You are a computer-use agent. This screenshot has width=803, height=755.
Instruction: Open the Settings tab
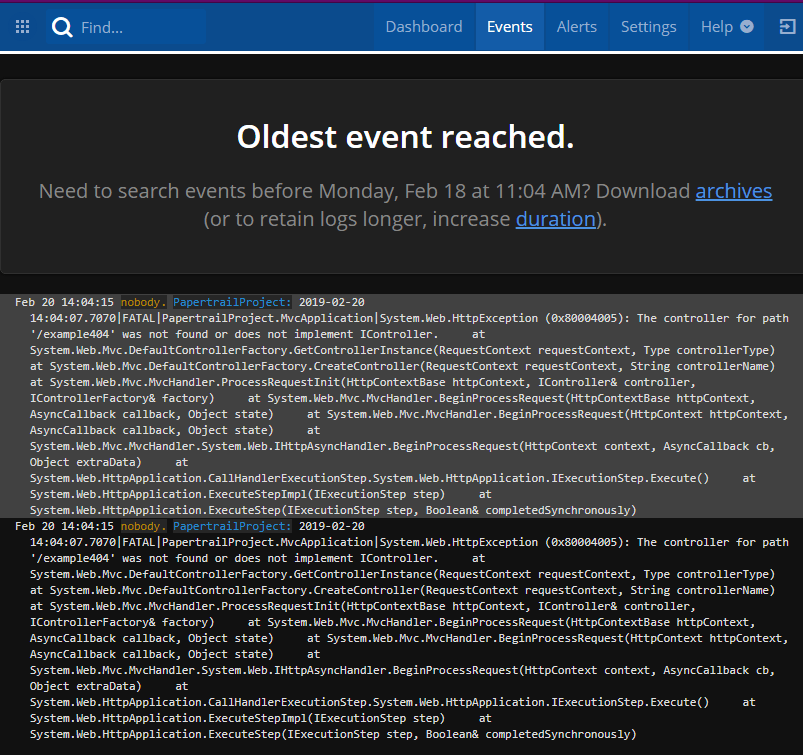648,27
